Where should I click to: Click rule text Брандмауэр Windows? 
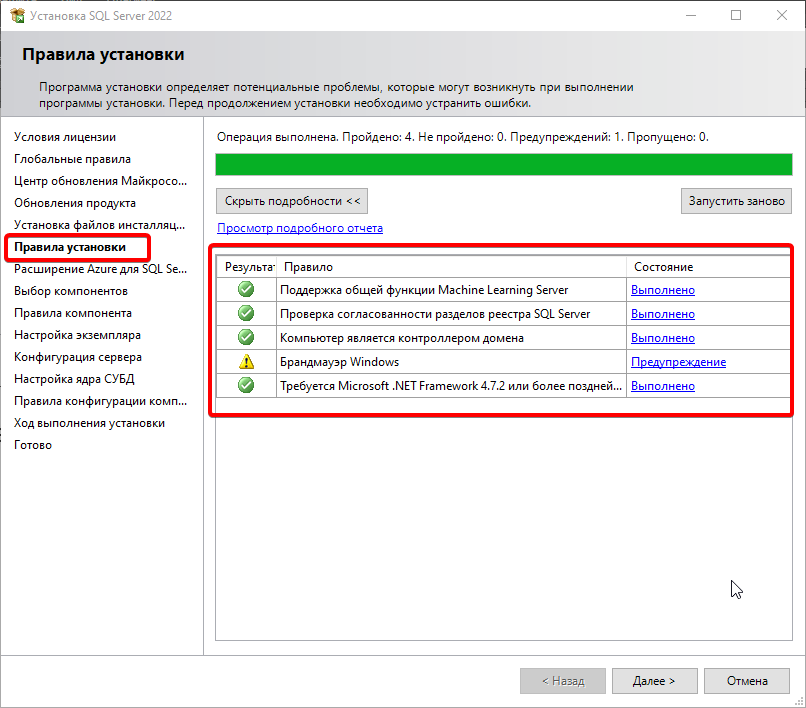tap(339, 362)
